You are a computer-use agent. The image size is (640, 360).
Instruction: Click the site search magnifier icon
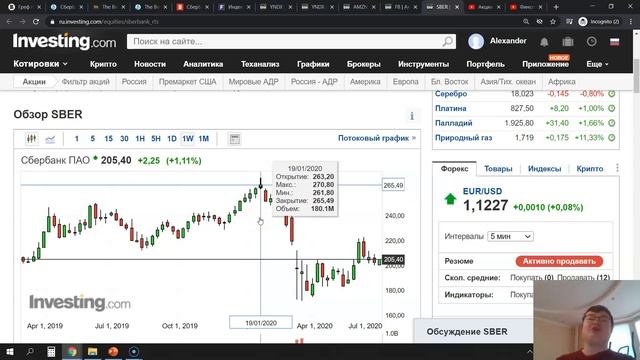(448, 41)
